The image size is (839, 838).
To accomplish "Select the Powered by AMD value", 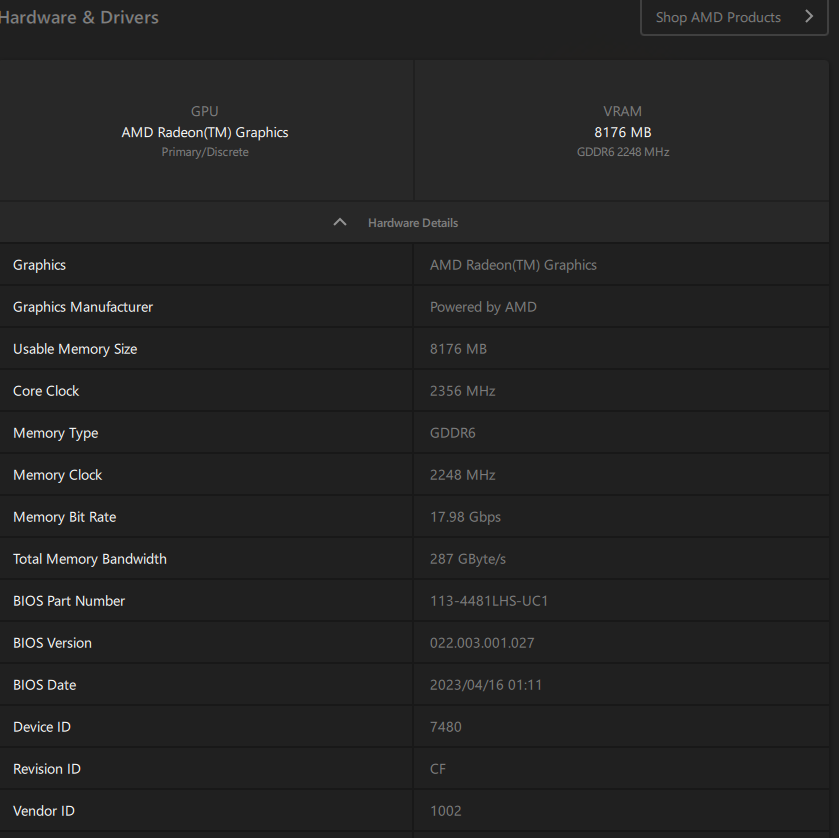I will [483, 307].
